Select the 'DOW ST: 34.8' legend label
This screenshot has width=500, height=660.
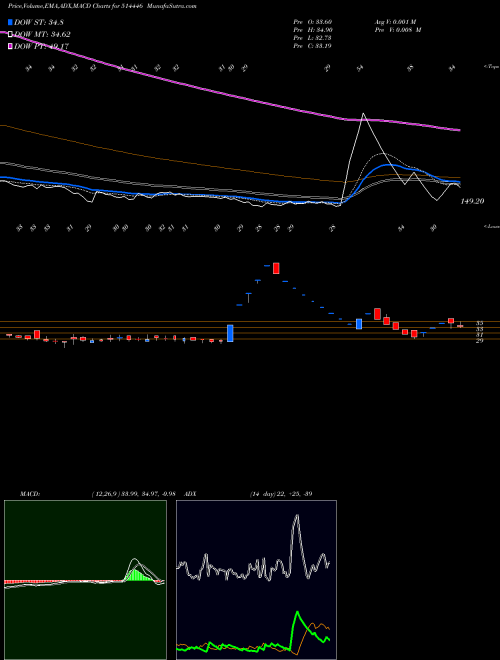point(39,22)
